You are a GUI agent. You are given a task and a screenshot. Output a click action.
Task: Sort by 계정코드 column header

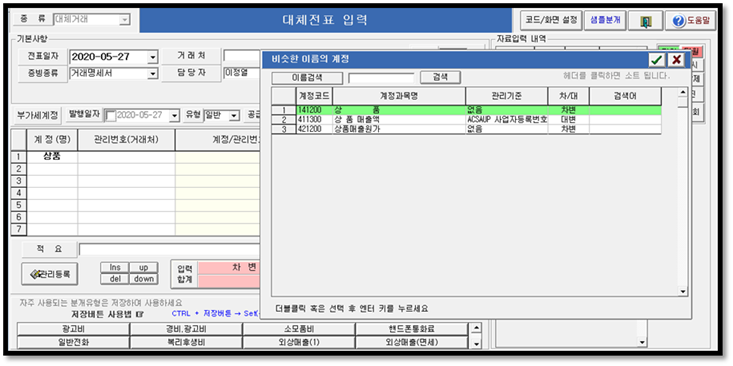314,96
